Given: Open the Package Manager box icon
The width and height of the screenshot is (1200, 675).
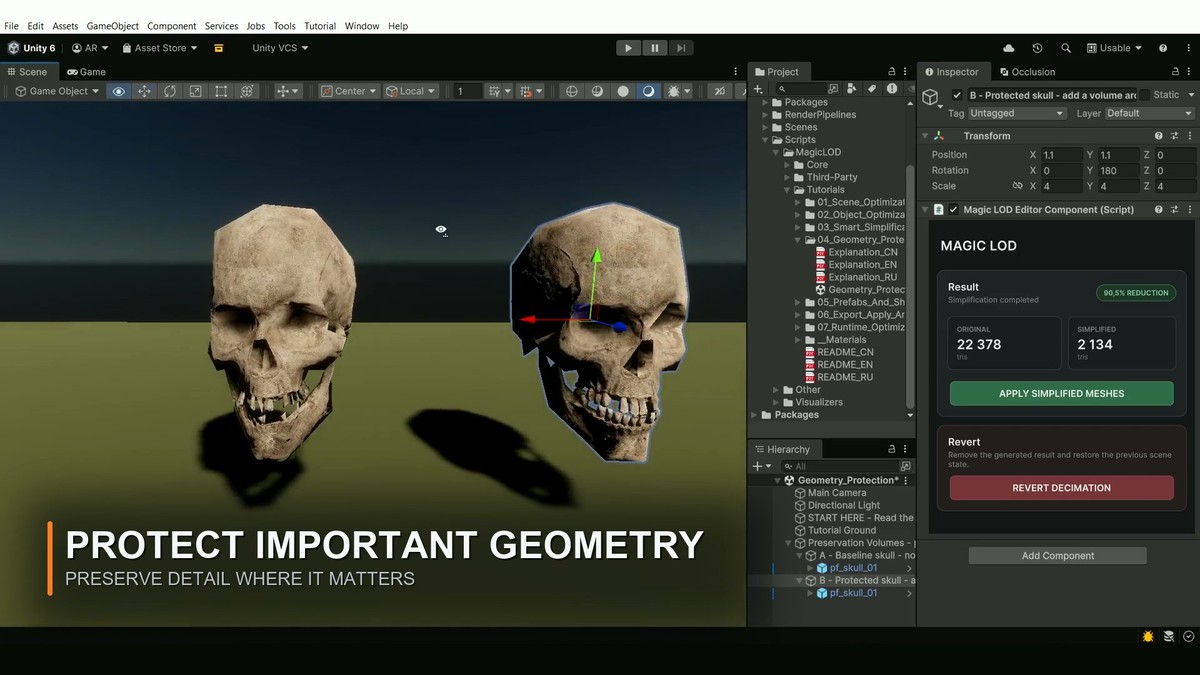Looking at the screenshot, I should 218,48.
